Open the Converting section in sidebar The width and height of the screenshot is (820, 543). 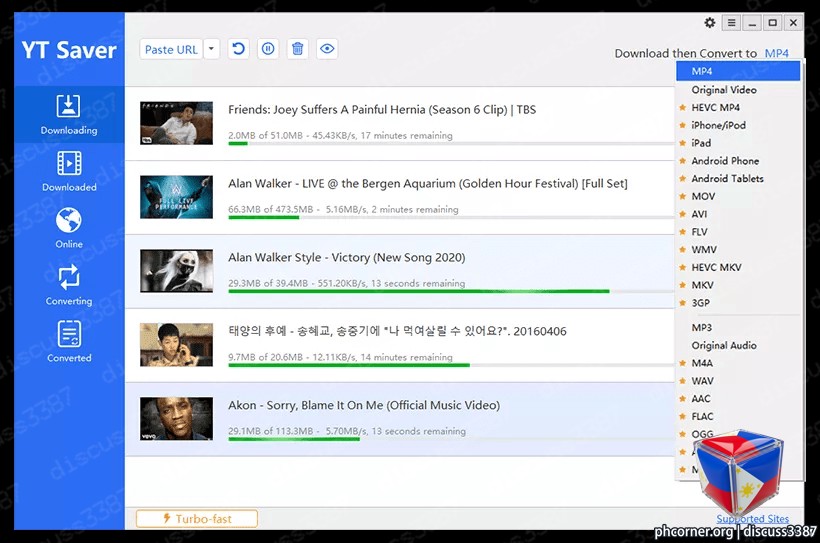coord(69,285)
